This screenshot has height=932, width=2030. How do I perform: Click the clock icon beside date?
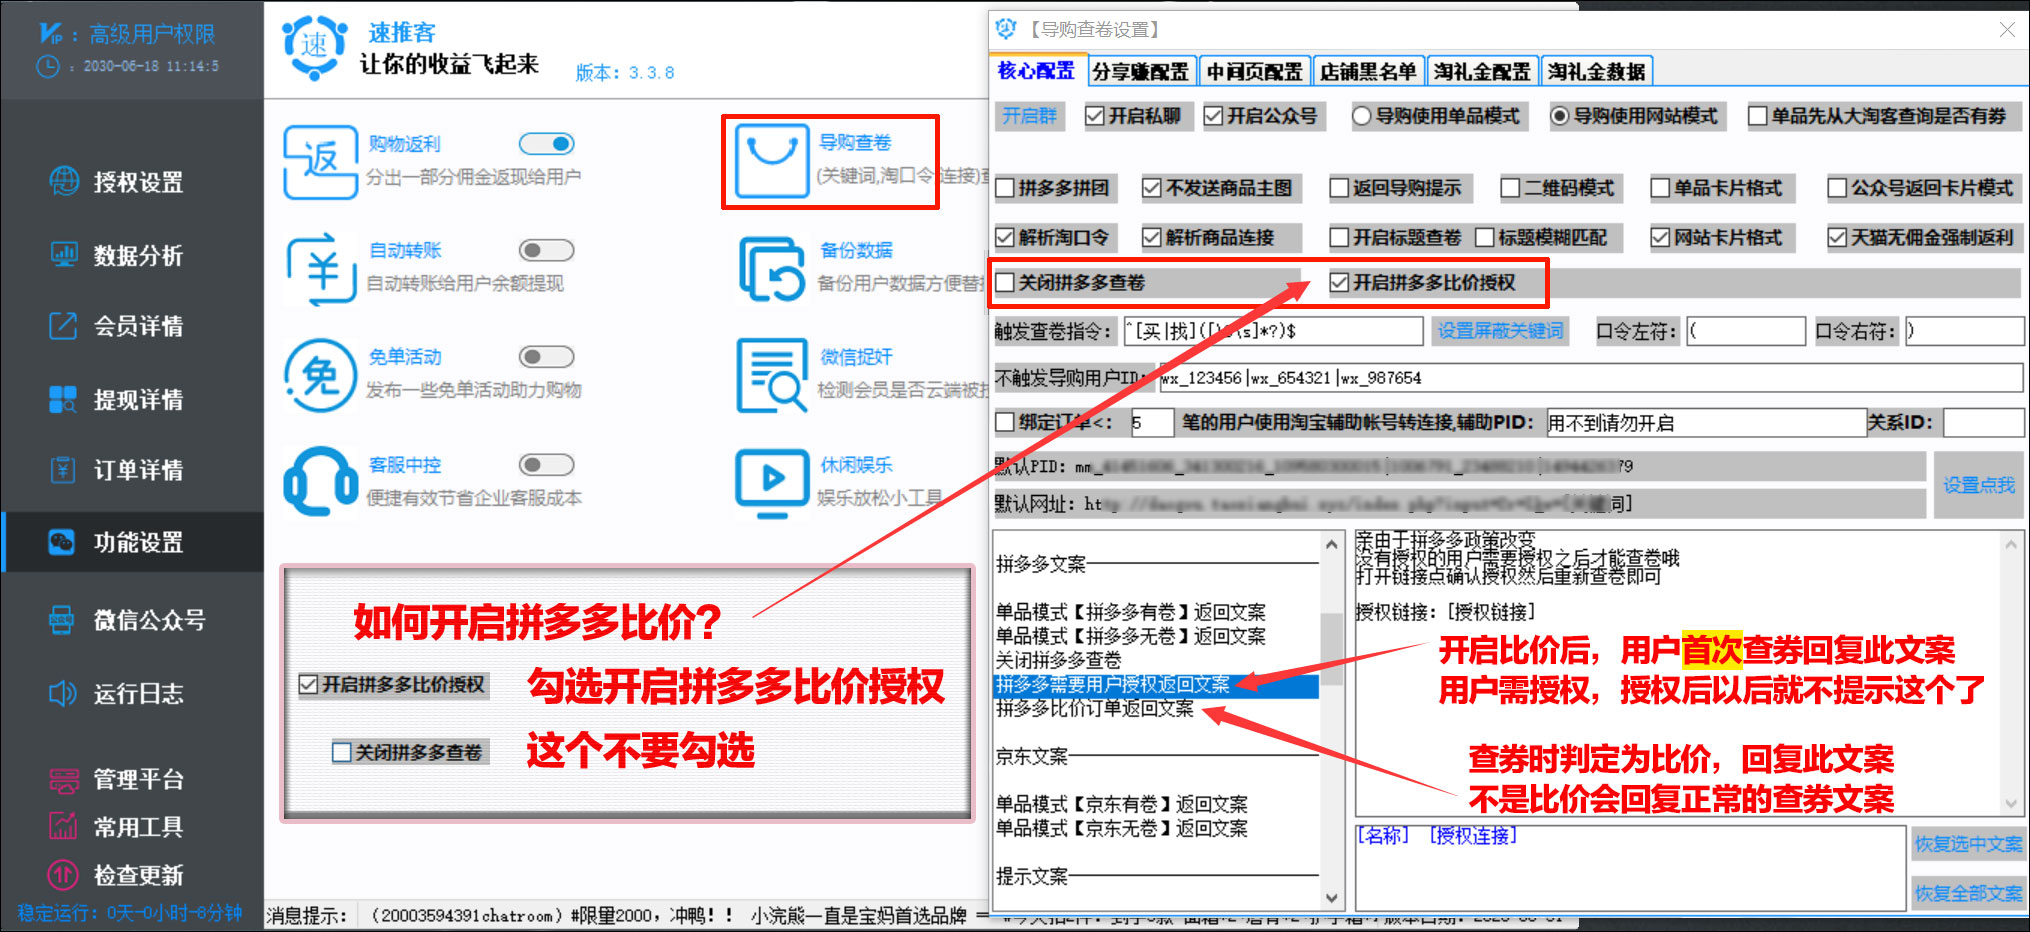pyautogui.click(x=48, y=66)
